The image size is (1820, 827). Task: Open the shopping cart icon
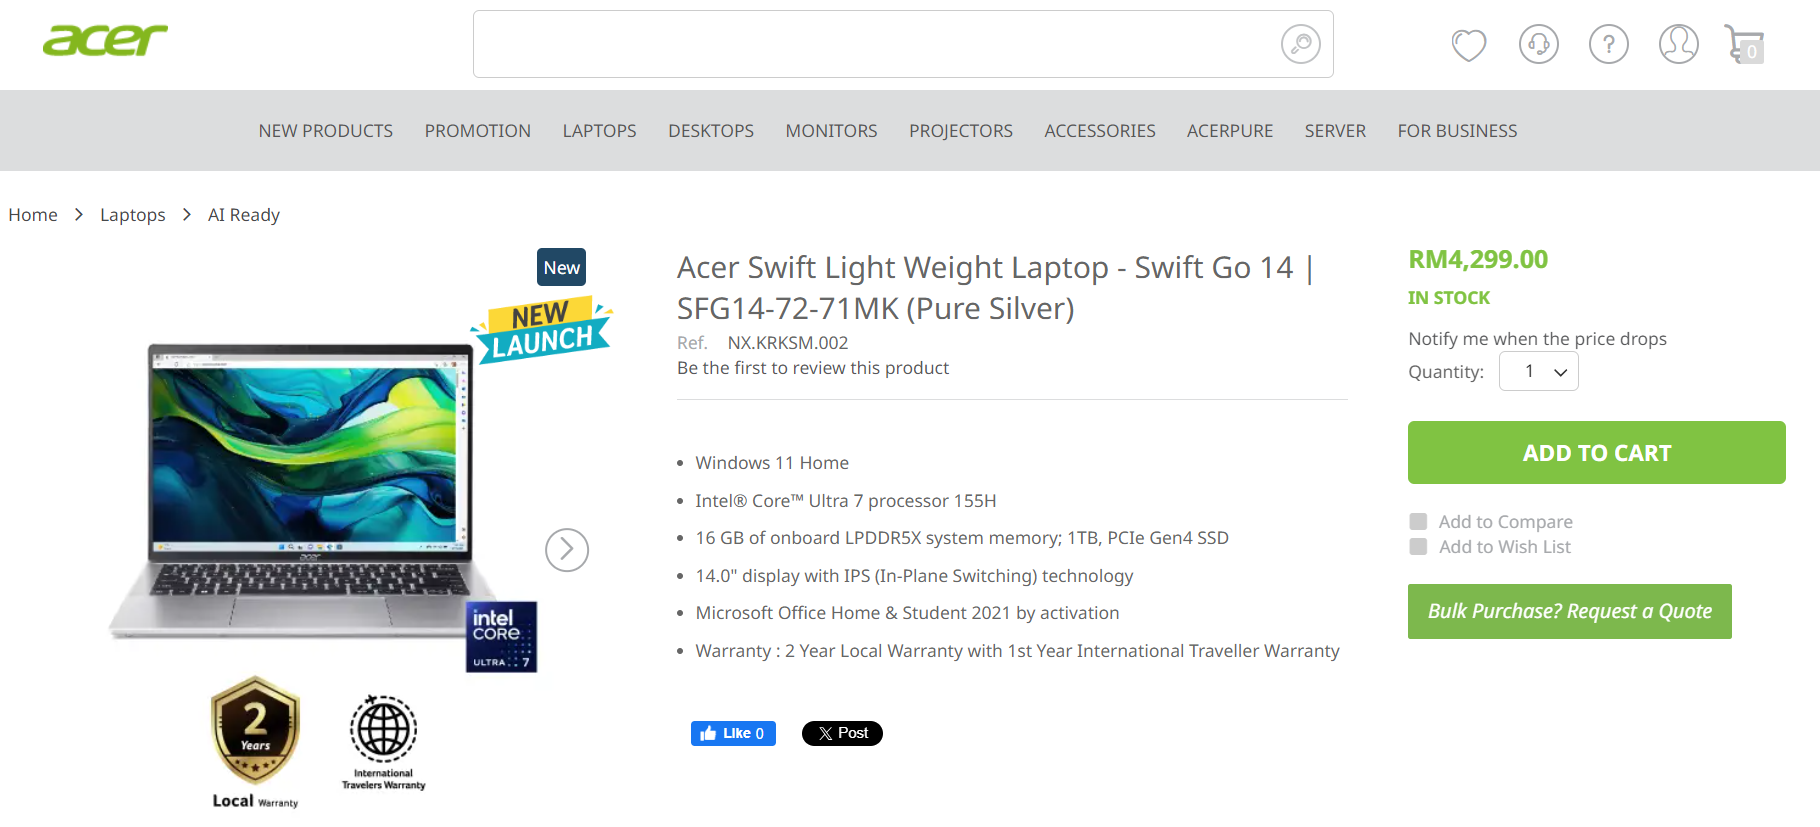tap(1745, 45)
